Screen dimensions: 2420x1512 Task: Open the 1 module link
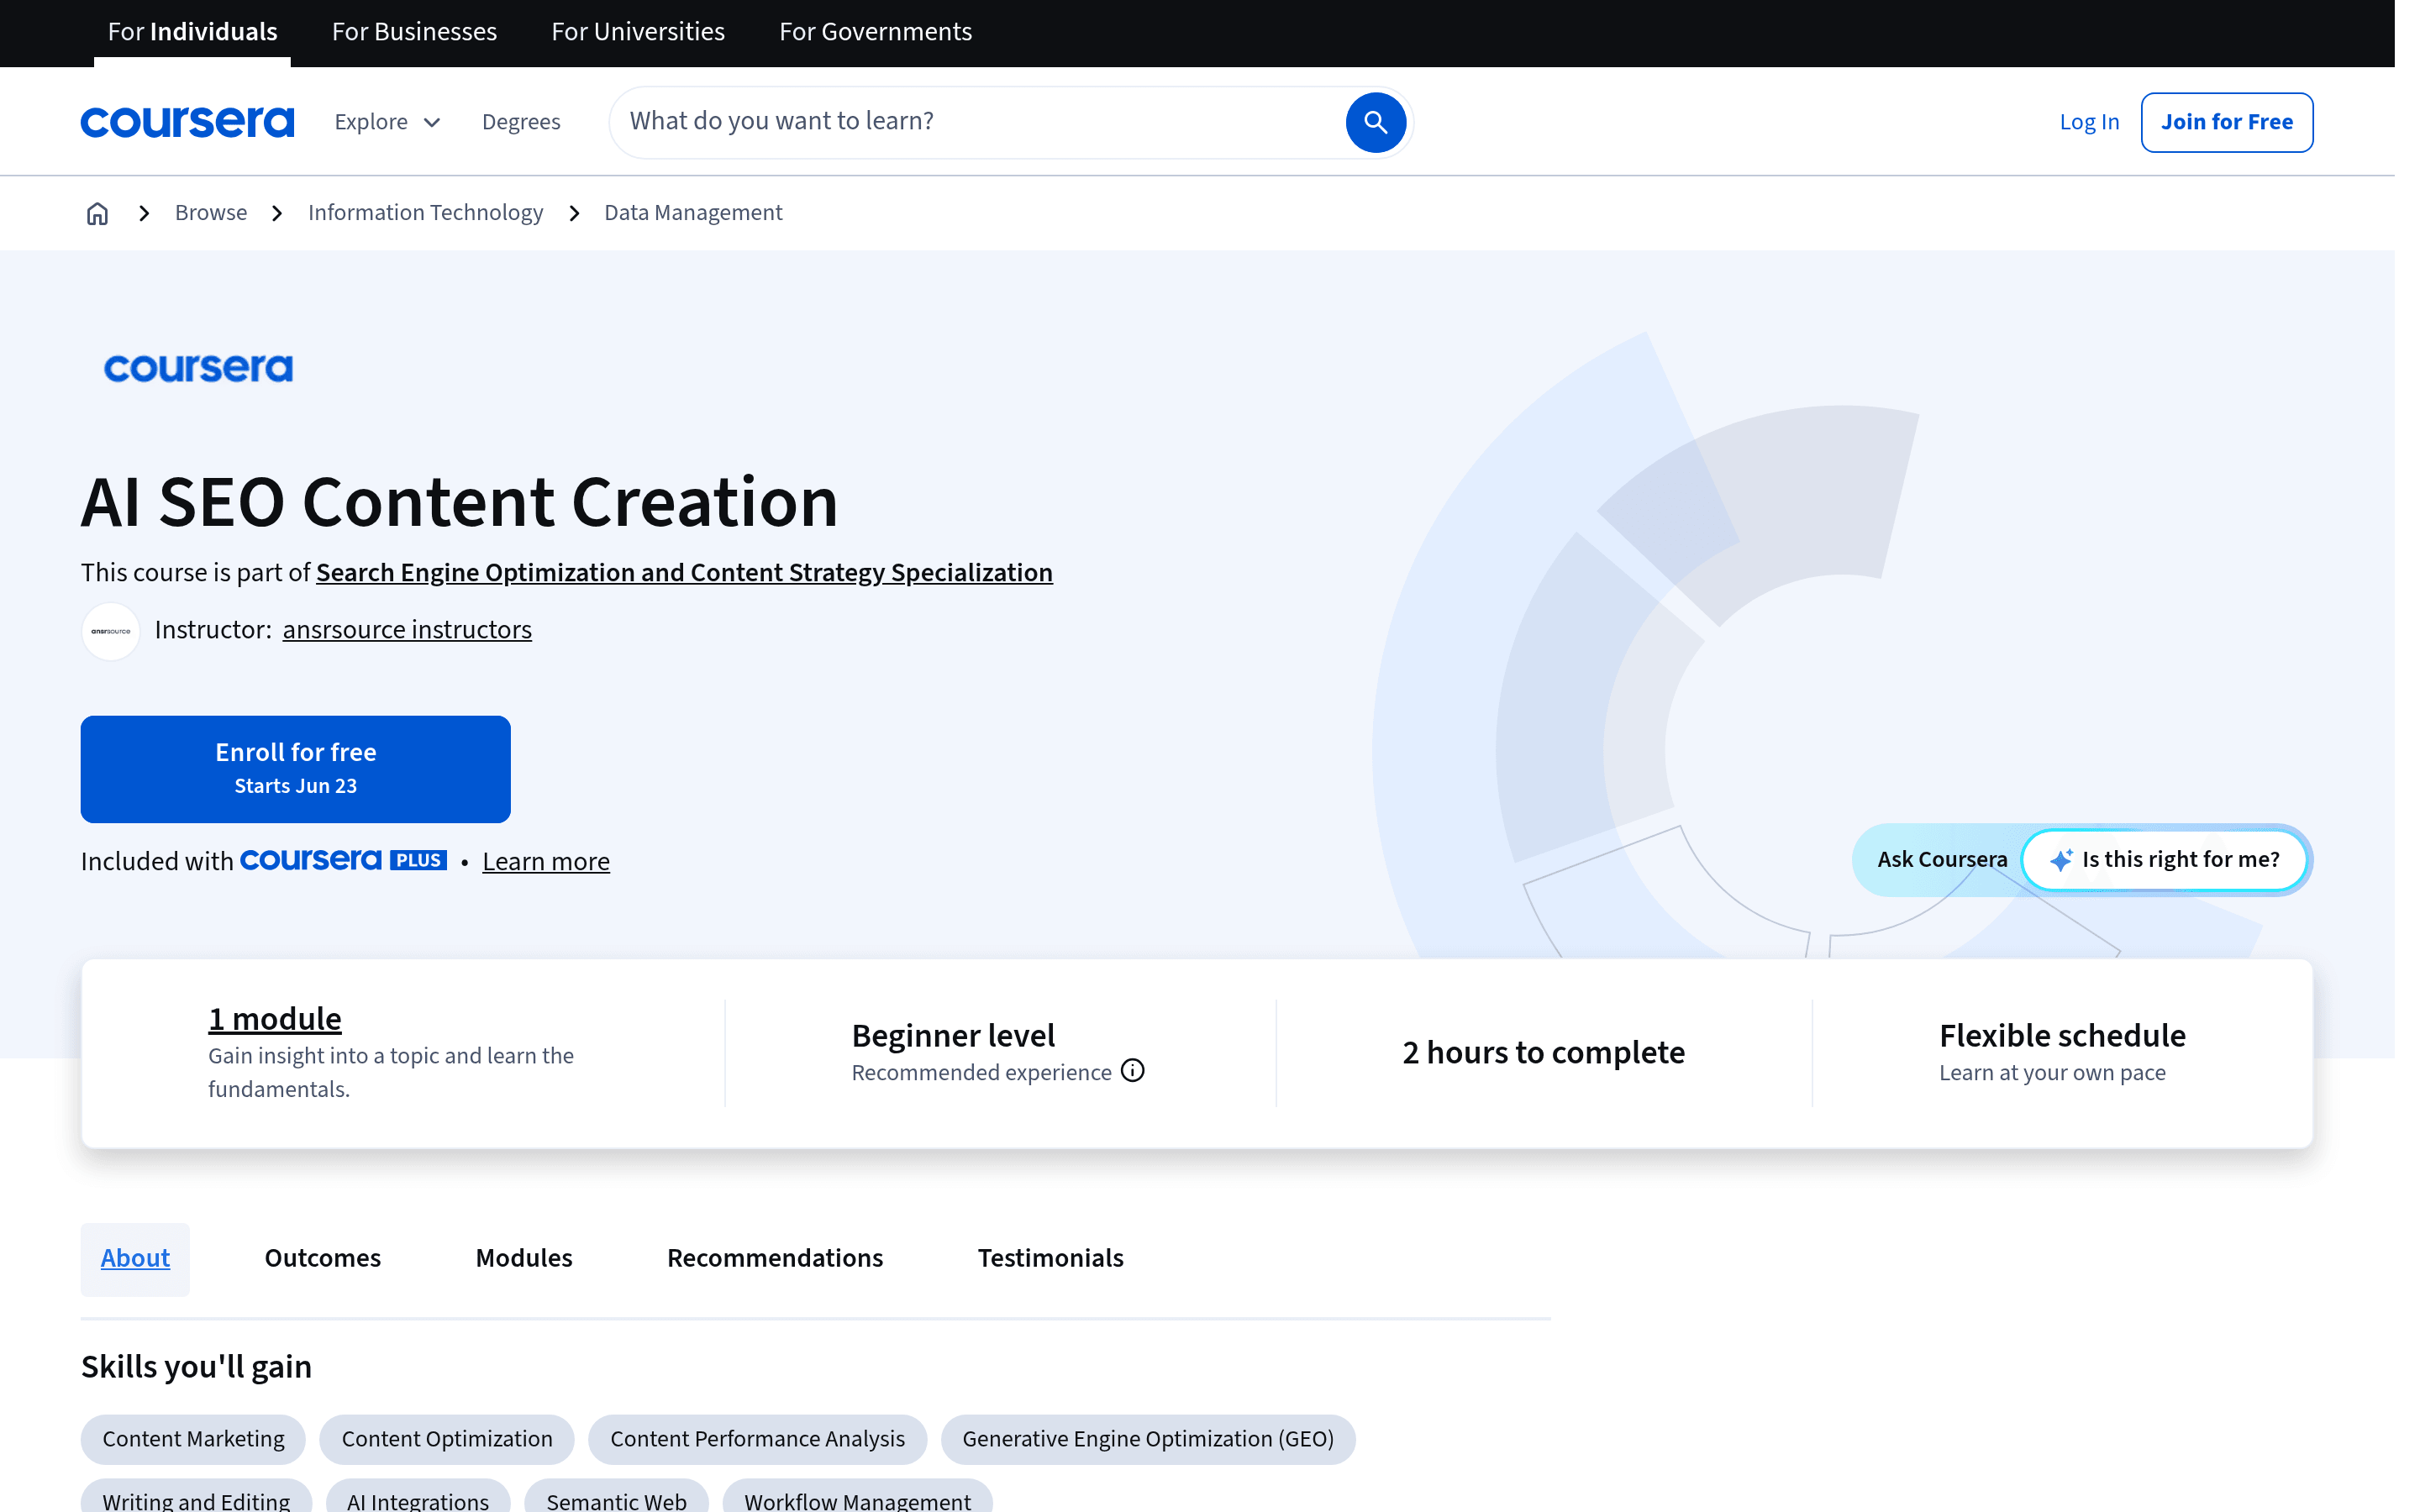coord(275,1019)
